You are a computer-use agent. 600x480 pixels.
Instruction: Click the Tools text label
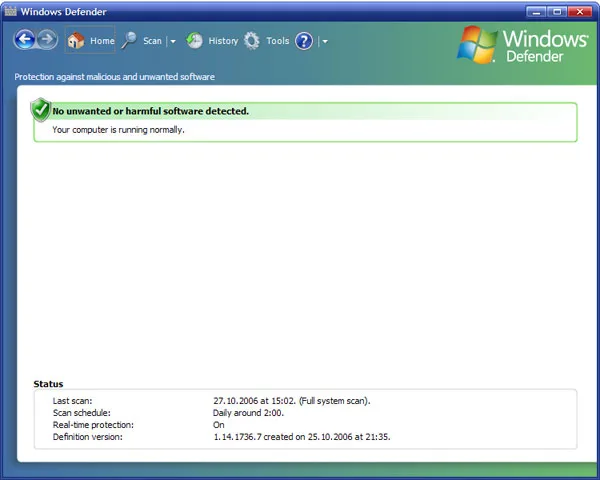(278, 41)
